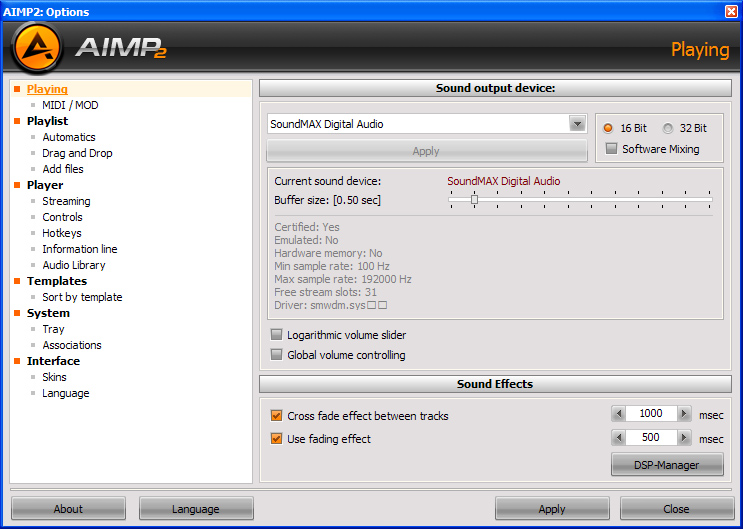This screenshot has width=743, height=529.
Task: Increase fading 500 msec with right arrow
Action: click(x=684, y=437)
